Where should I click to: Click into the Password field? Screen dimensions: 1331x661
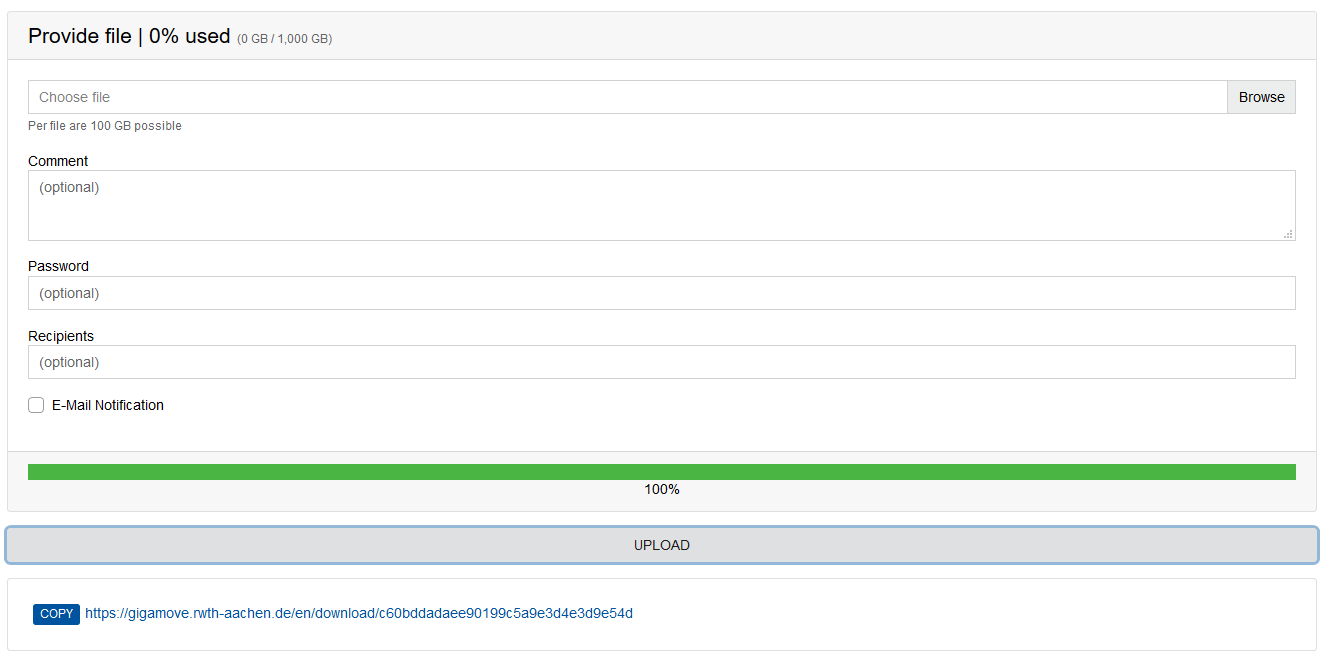click(660, 293)
